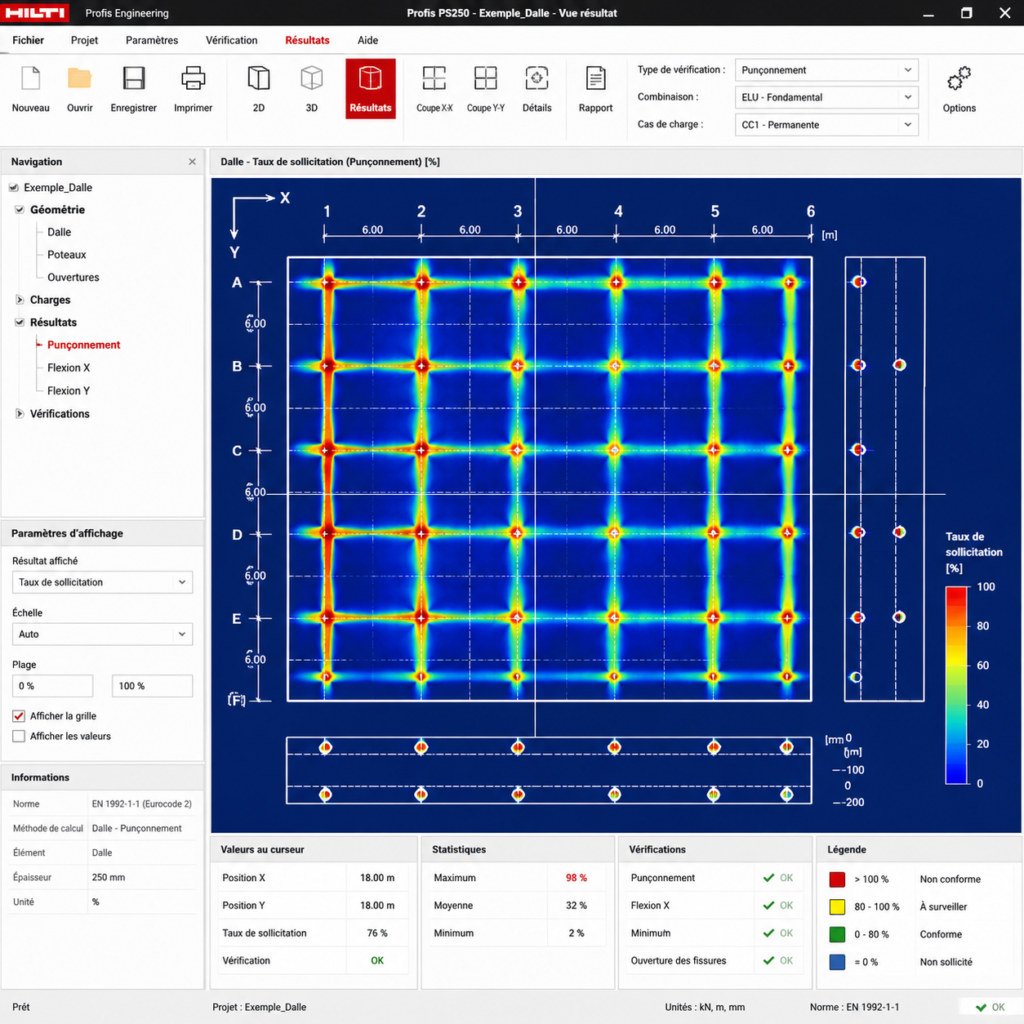The image size is (1024, 1024).
Task: Show the Coupe X-X section view
Action: [x=434, y=78]
